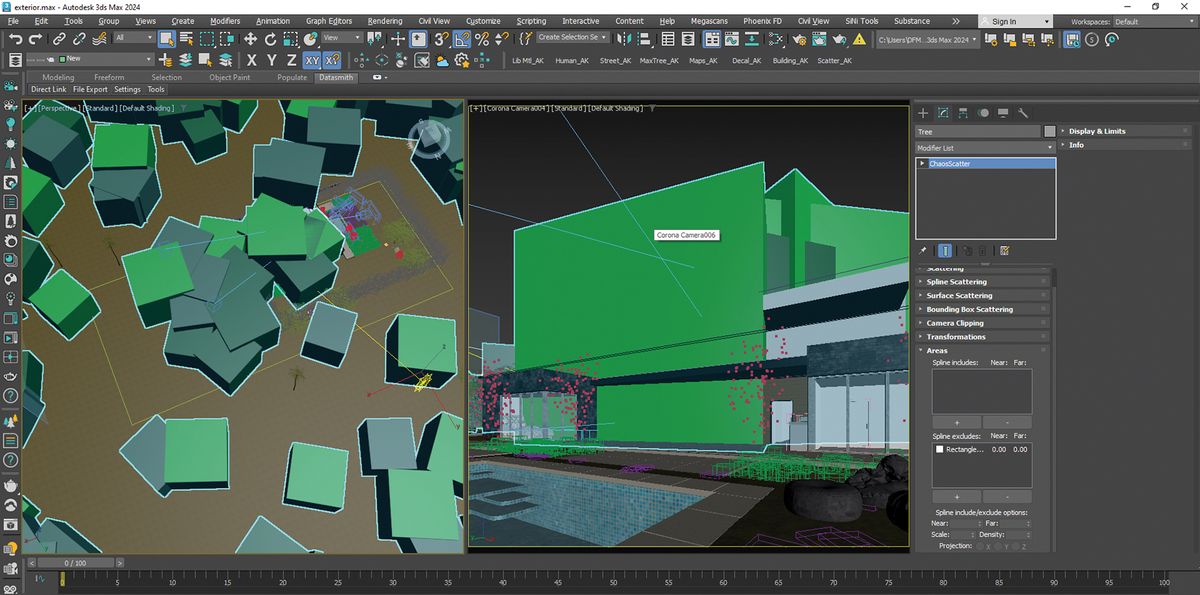Toggle the Pin Stack button below the modifier stack
This screenshot has width=1200, height=595.
(921, 250)
